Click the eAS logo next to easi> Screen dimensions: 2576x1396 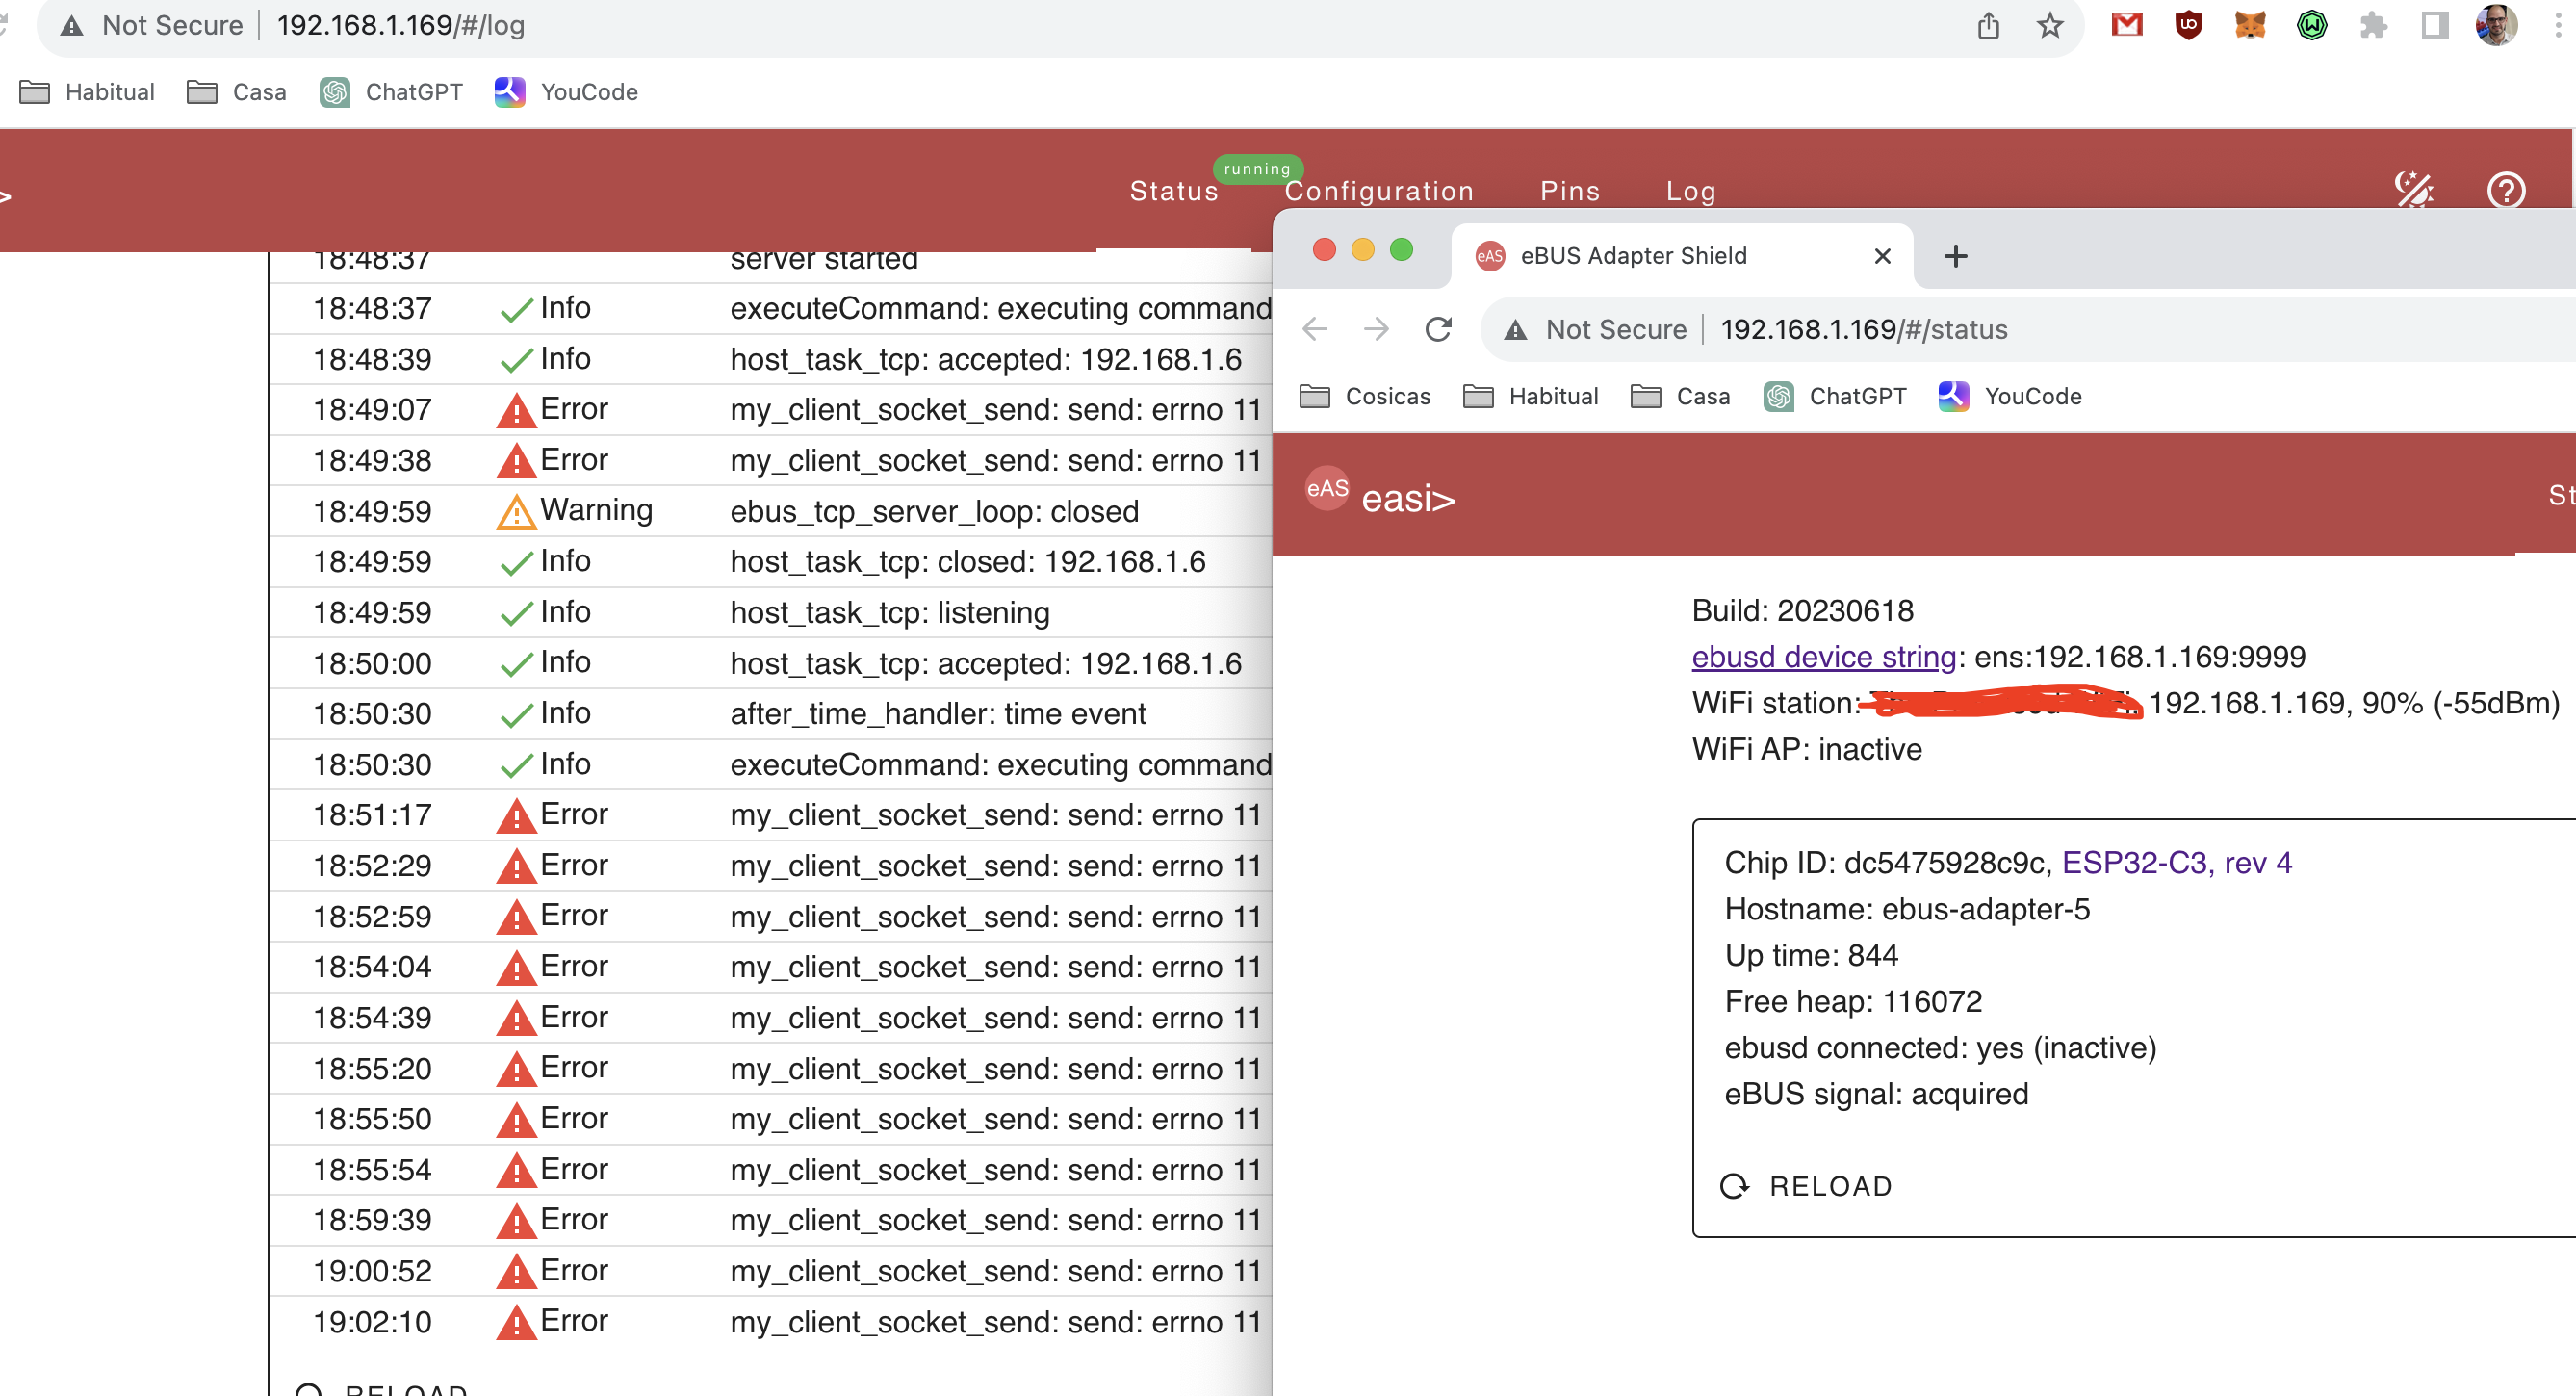coord(1326,490)
